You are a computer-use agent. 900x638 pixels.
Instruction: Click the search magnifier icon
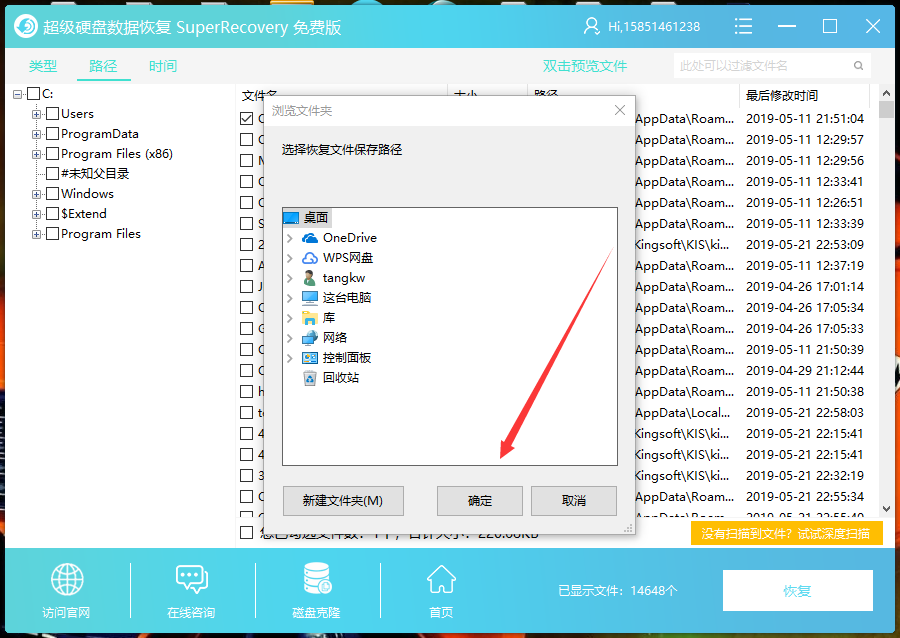click(858, 65)
